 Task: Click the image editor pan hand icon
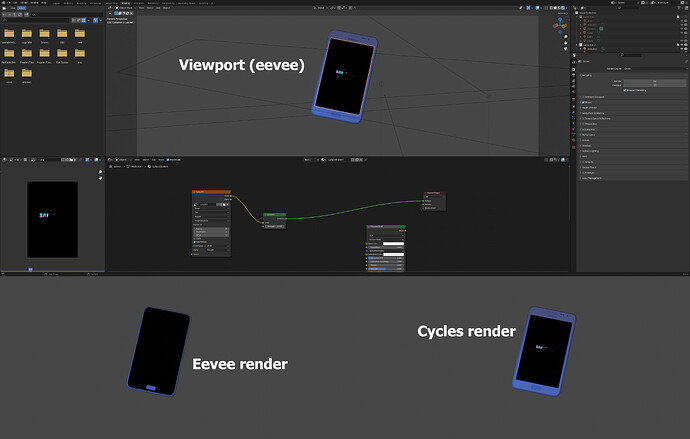pos(100,178)
